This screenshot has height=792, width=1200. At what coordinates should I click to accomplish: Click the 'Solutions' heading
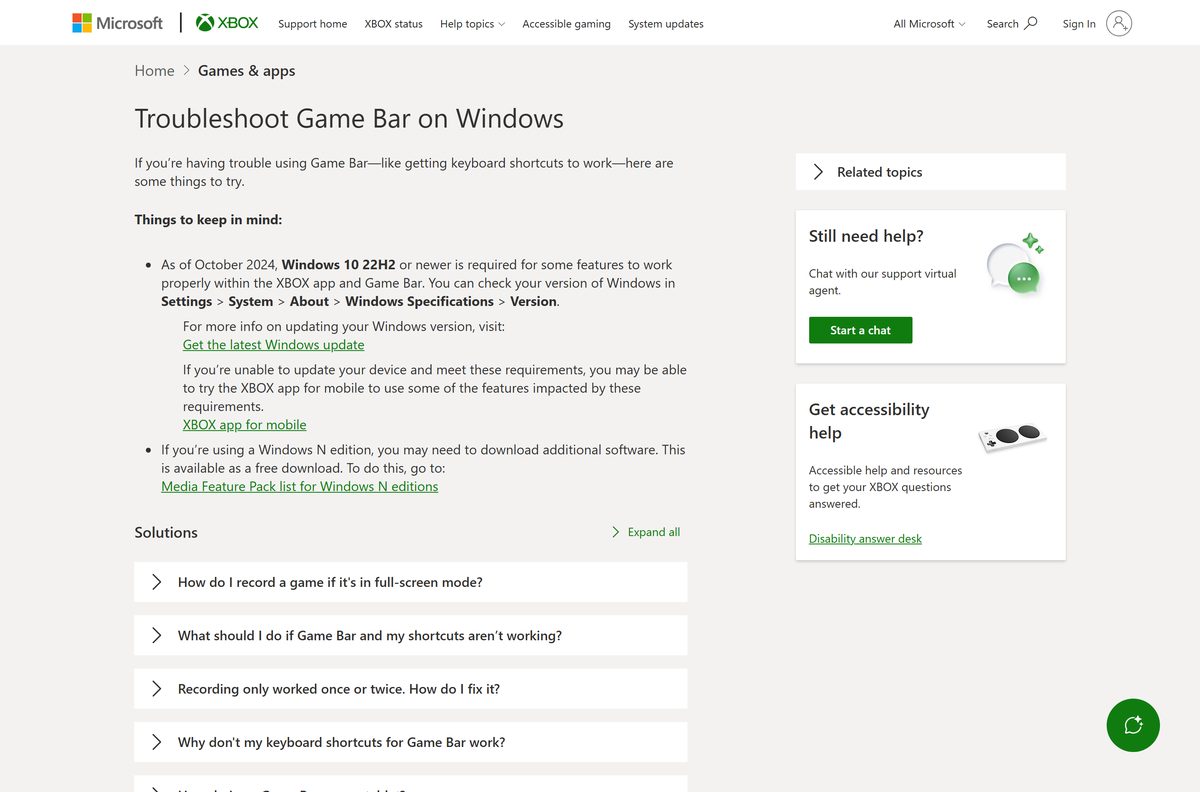point(166,532)
